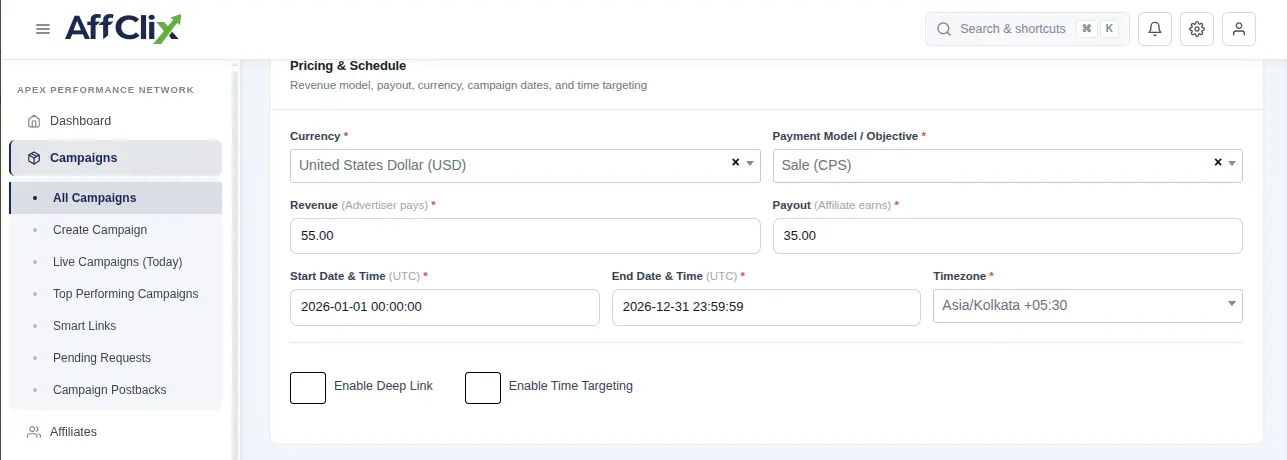Open the Timezone dropdown

tap(1087, 305)
